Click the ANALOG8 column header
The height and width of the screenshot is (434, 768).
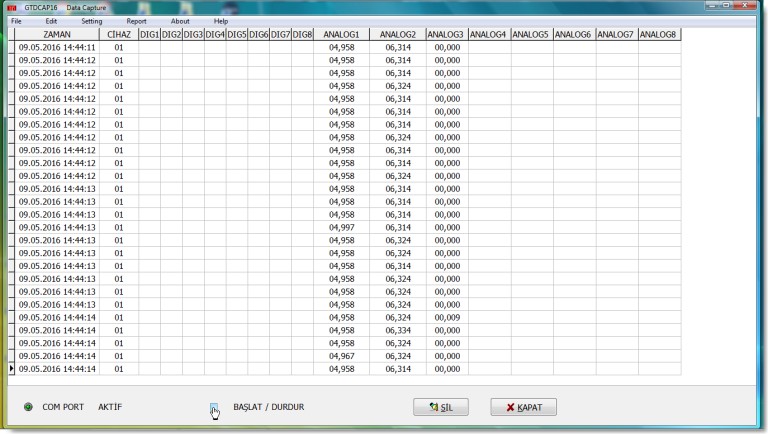660,34
